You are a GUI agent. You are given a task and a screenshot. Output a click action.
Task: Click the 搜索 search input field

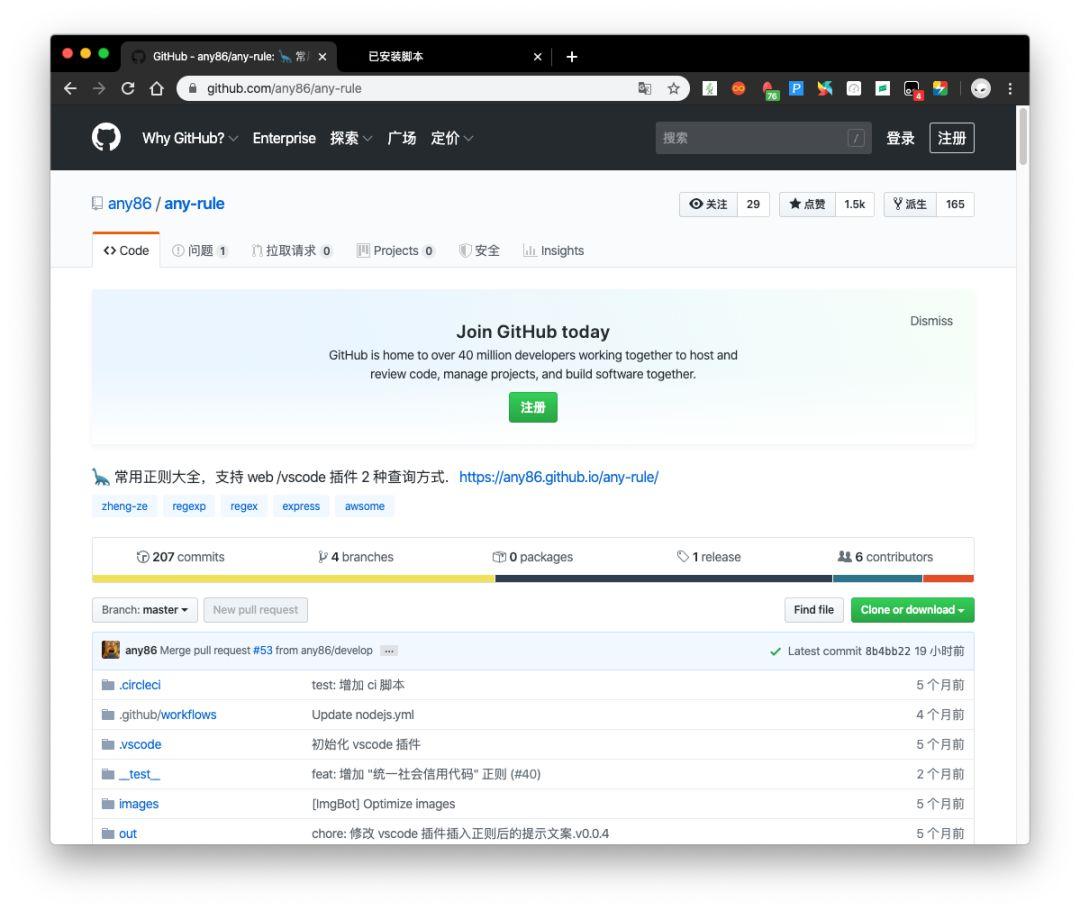pyautogui.click(x=760, y=138)
